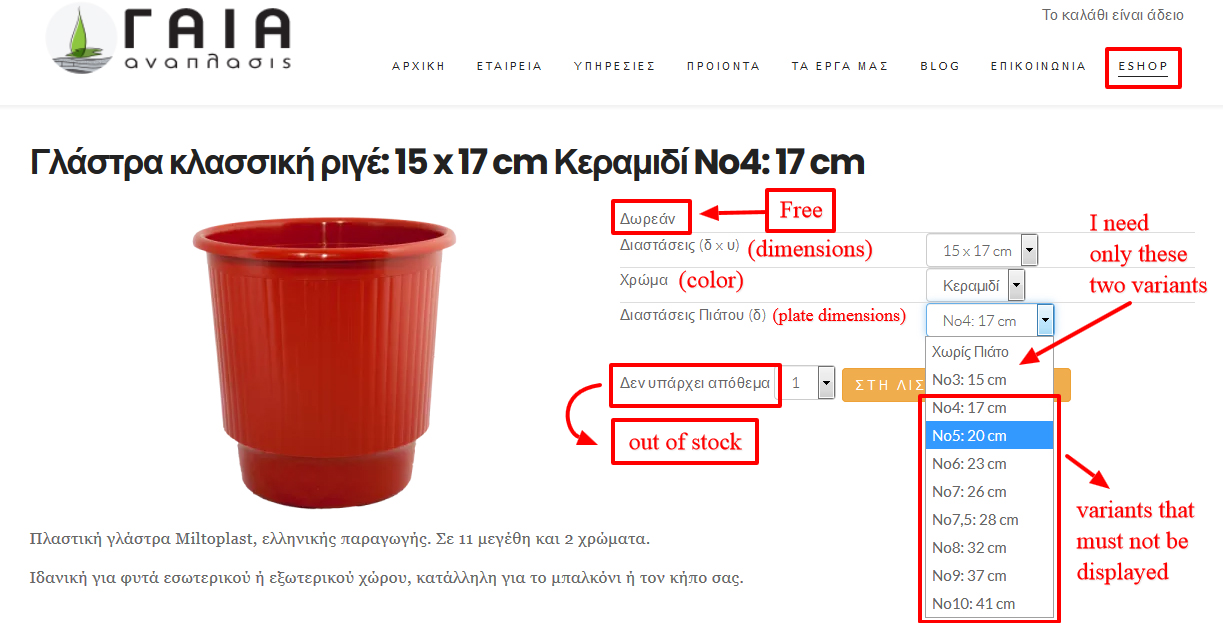Open the BLOG page

point(940,66)
